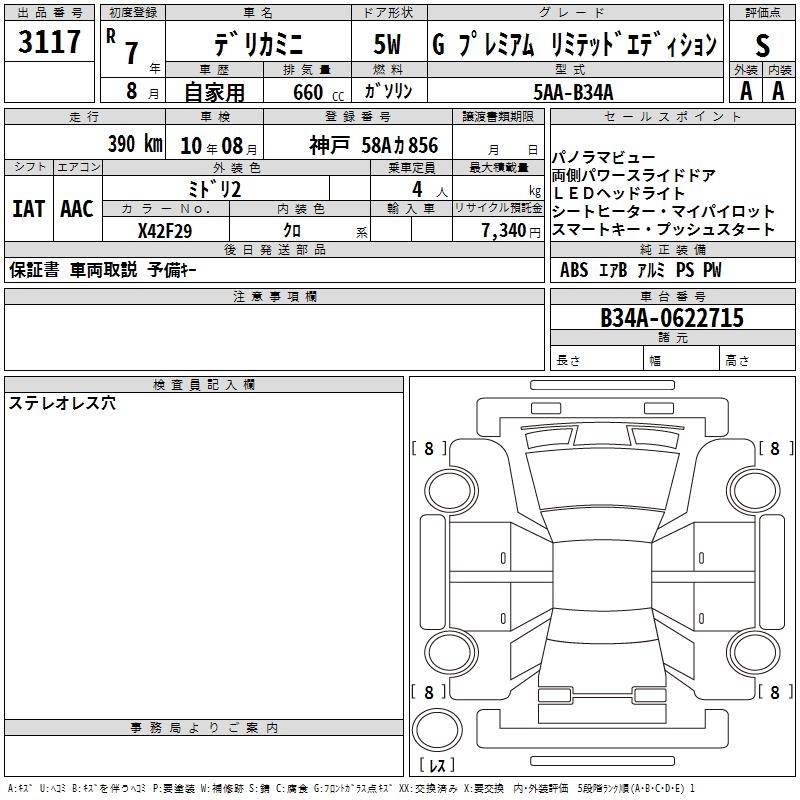
Task: Select lot number 3117
Action: point(50,42)
